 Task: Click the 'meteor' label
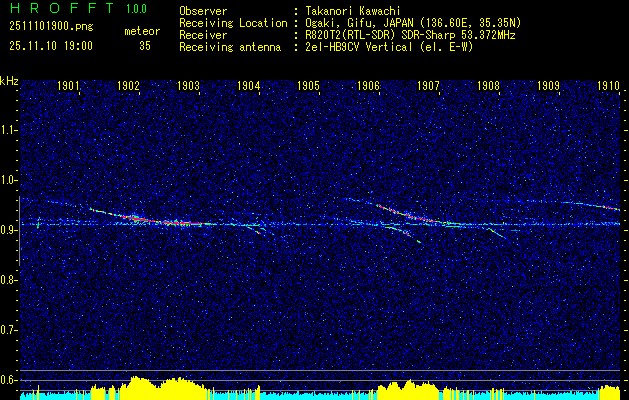142,31
